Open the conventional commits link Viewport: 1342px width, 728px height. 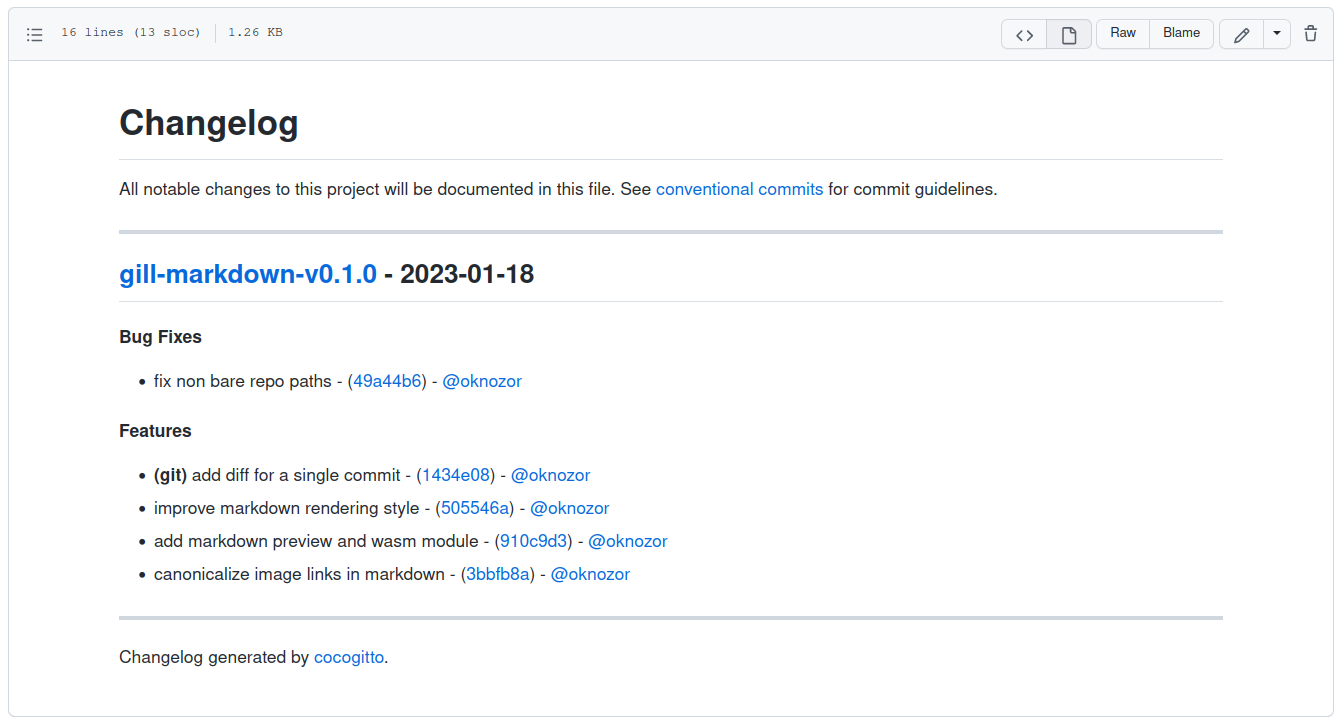point(739,189)
